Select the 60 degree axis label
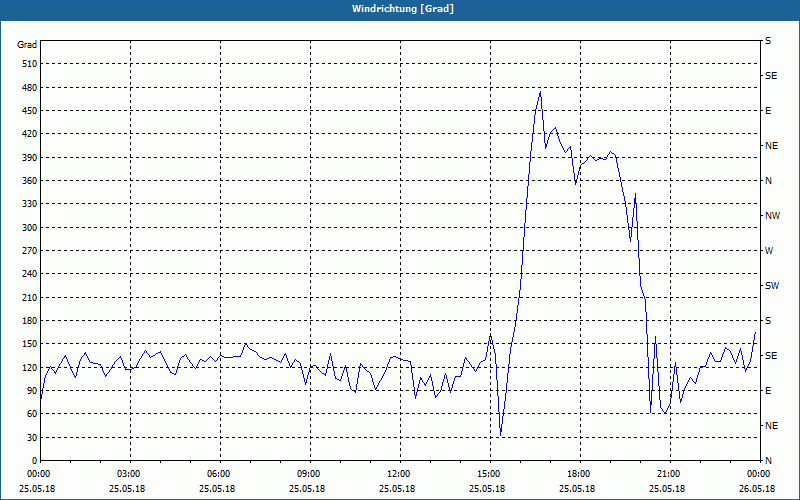The height and width of the screenshot is (500, 800). [32, 414]
